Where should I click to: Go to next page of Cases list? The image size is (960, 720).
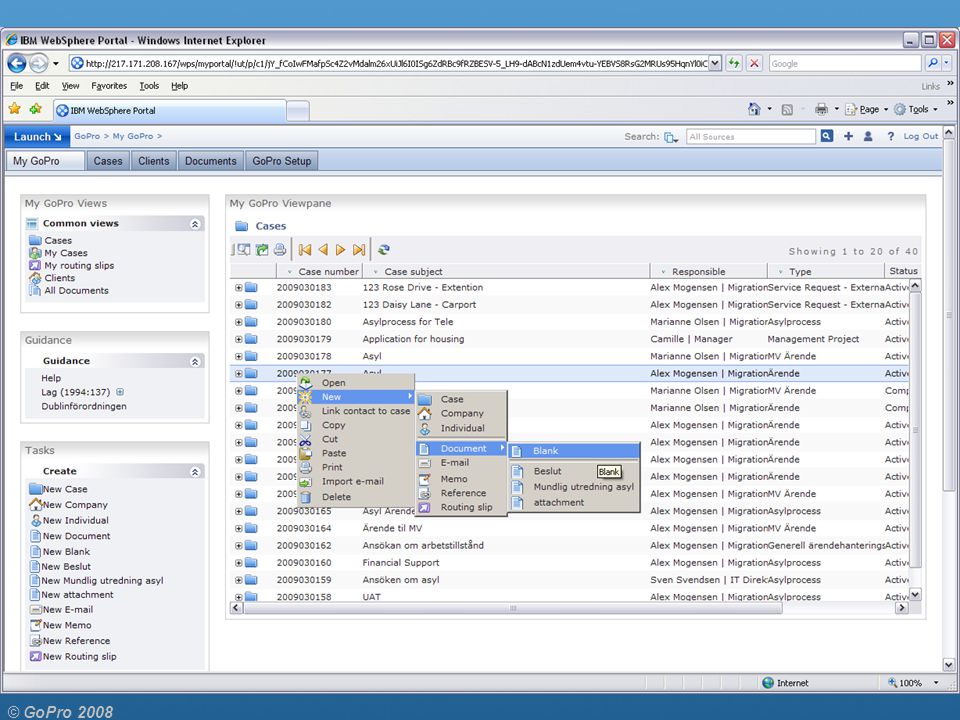point(340,249)
